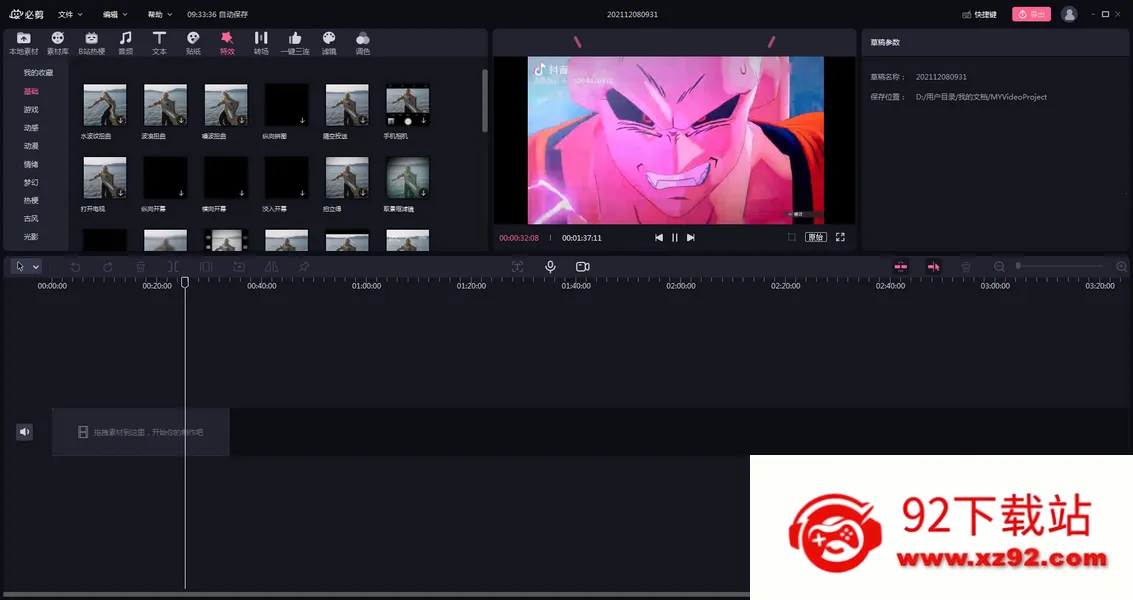The width and height of the screenshot is (1133, 600).
Task: Open the 文件 menu dropdown
Action: (70, 14)
